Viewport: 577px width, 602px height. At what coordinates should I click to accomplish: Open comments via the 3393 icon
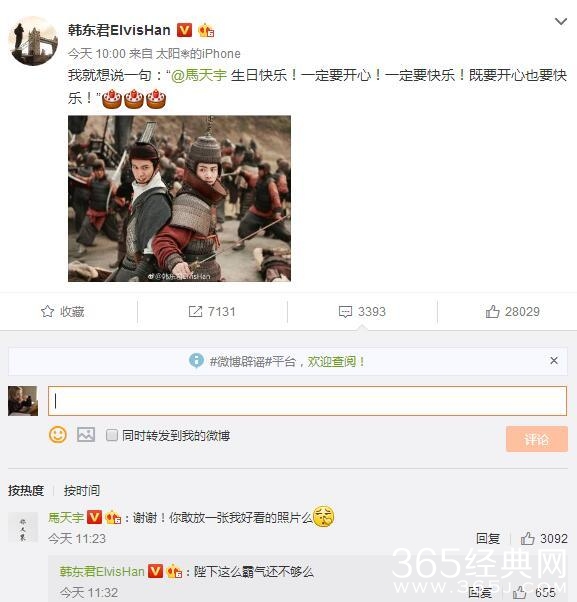(345, 312)
